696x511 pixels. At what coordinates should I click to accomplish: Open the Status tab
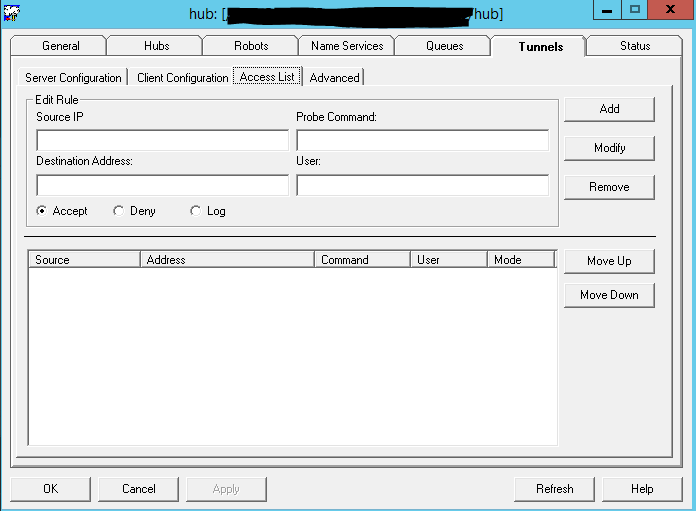tap(635, 46)
